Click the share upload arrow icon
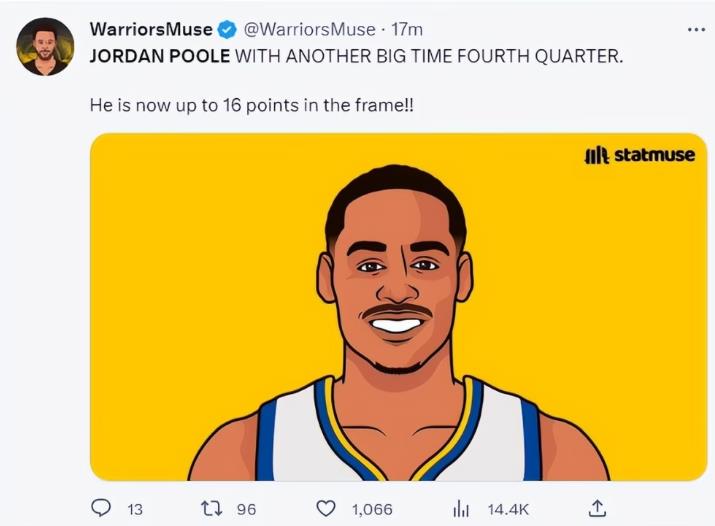 point(597,508)
